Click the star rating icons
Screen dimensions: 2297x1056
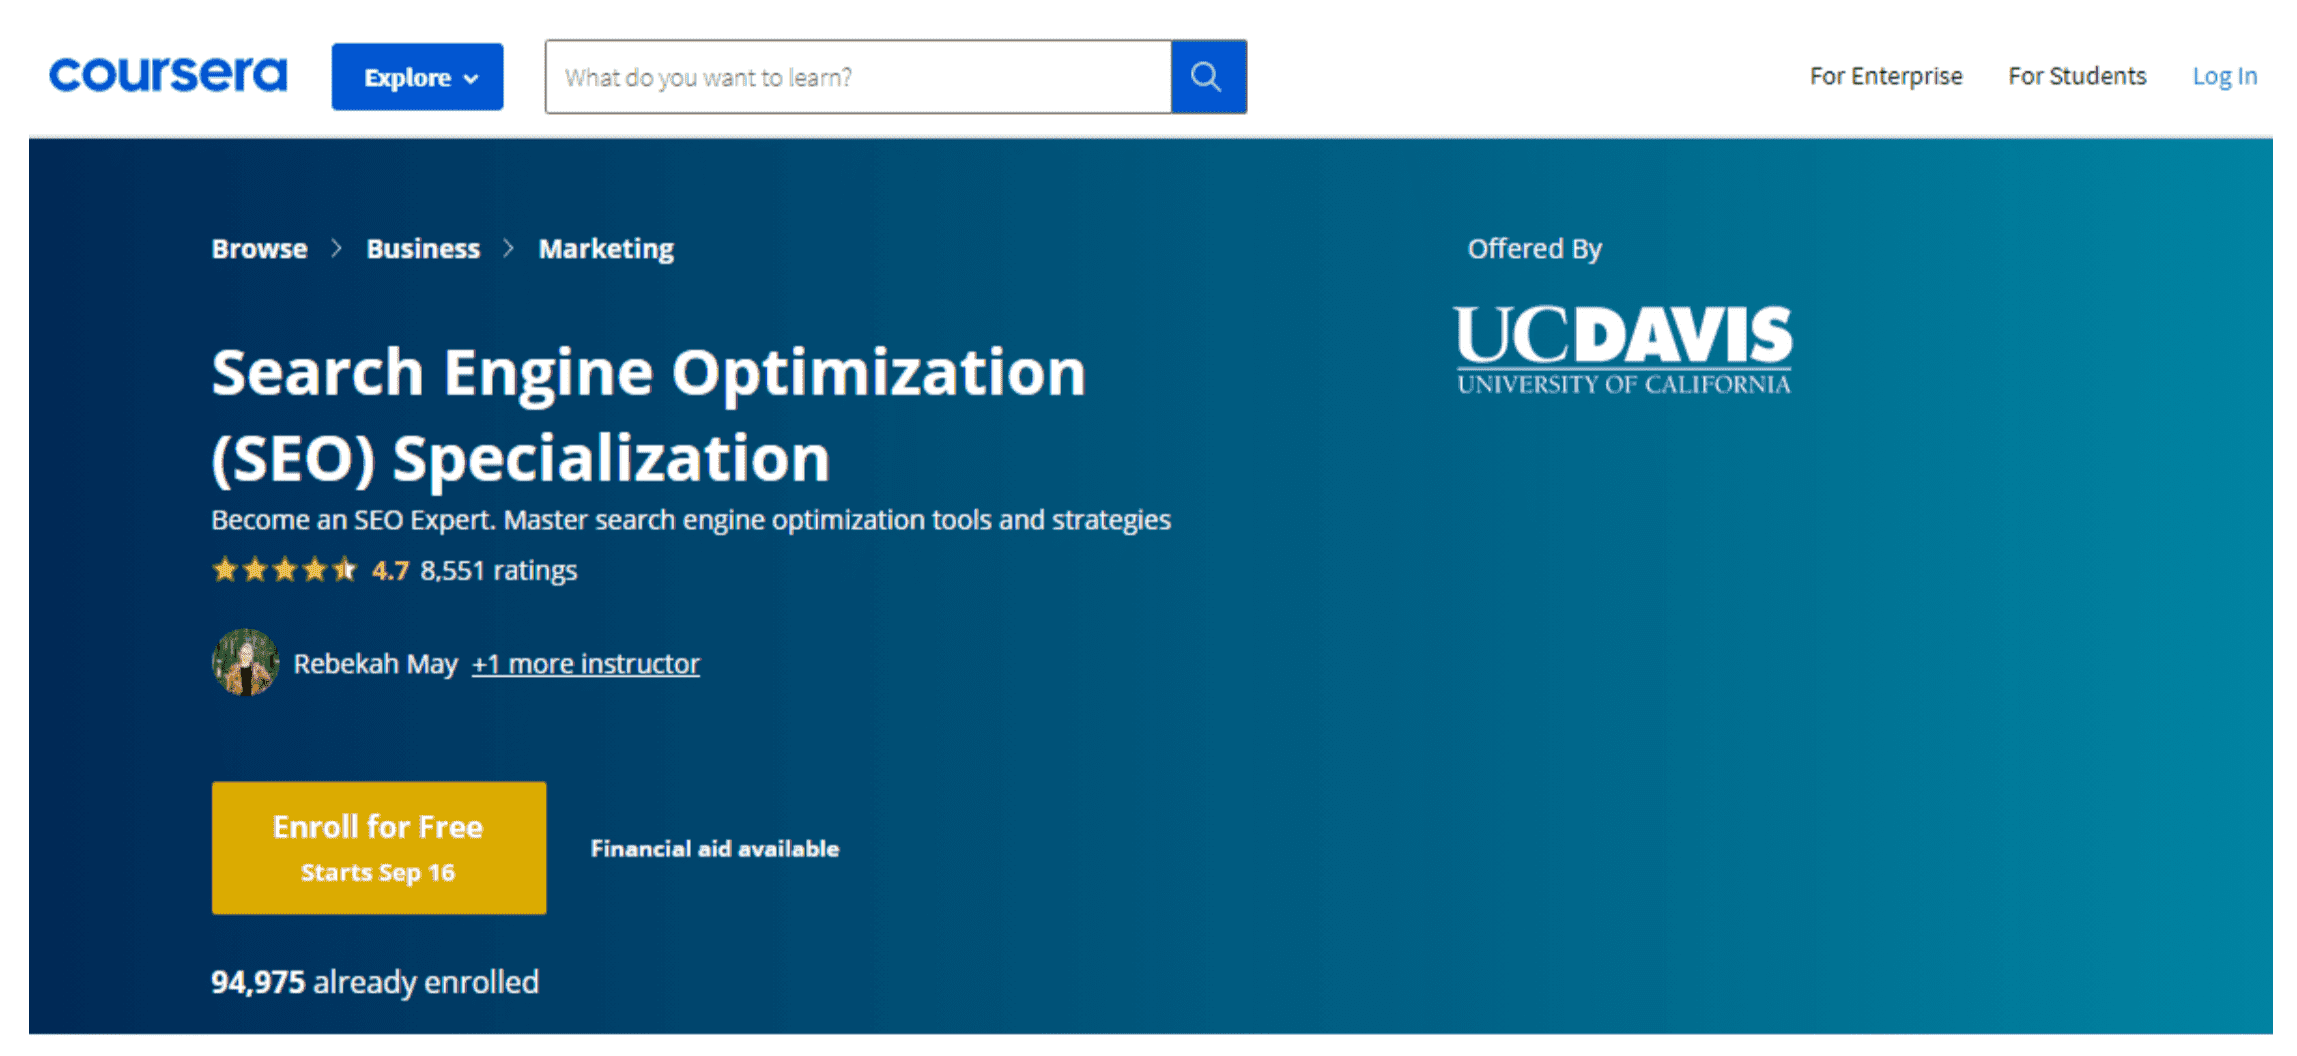pyautogui.click(x=284, y=570)
